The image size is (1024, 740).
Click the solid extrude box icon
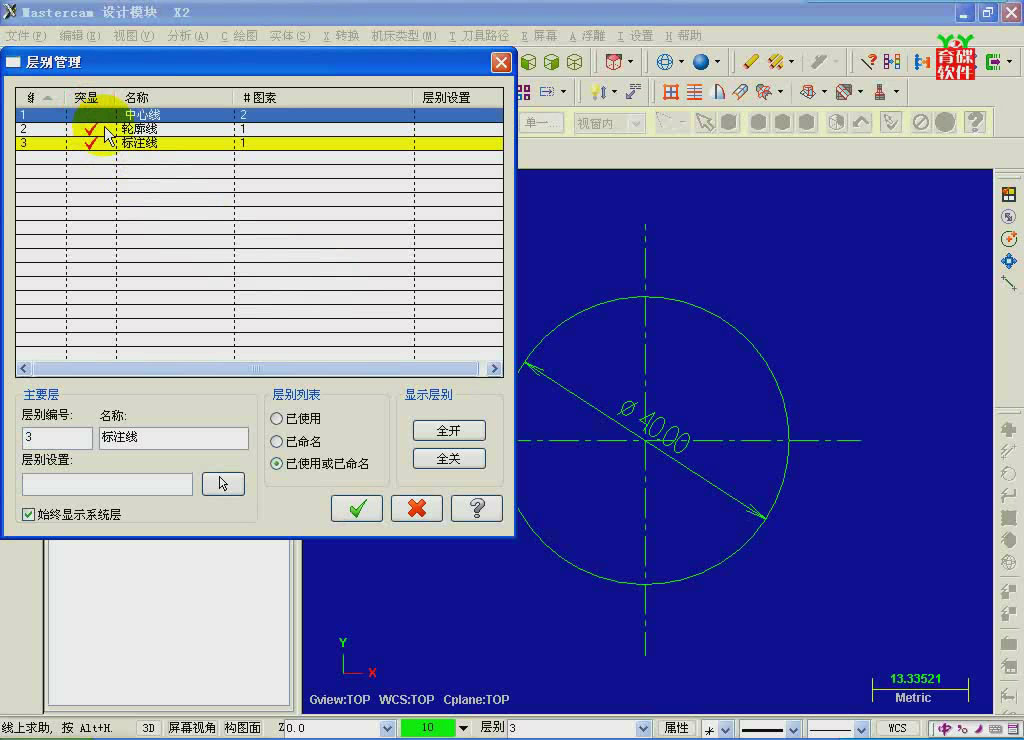pos(808,92)
